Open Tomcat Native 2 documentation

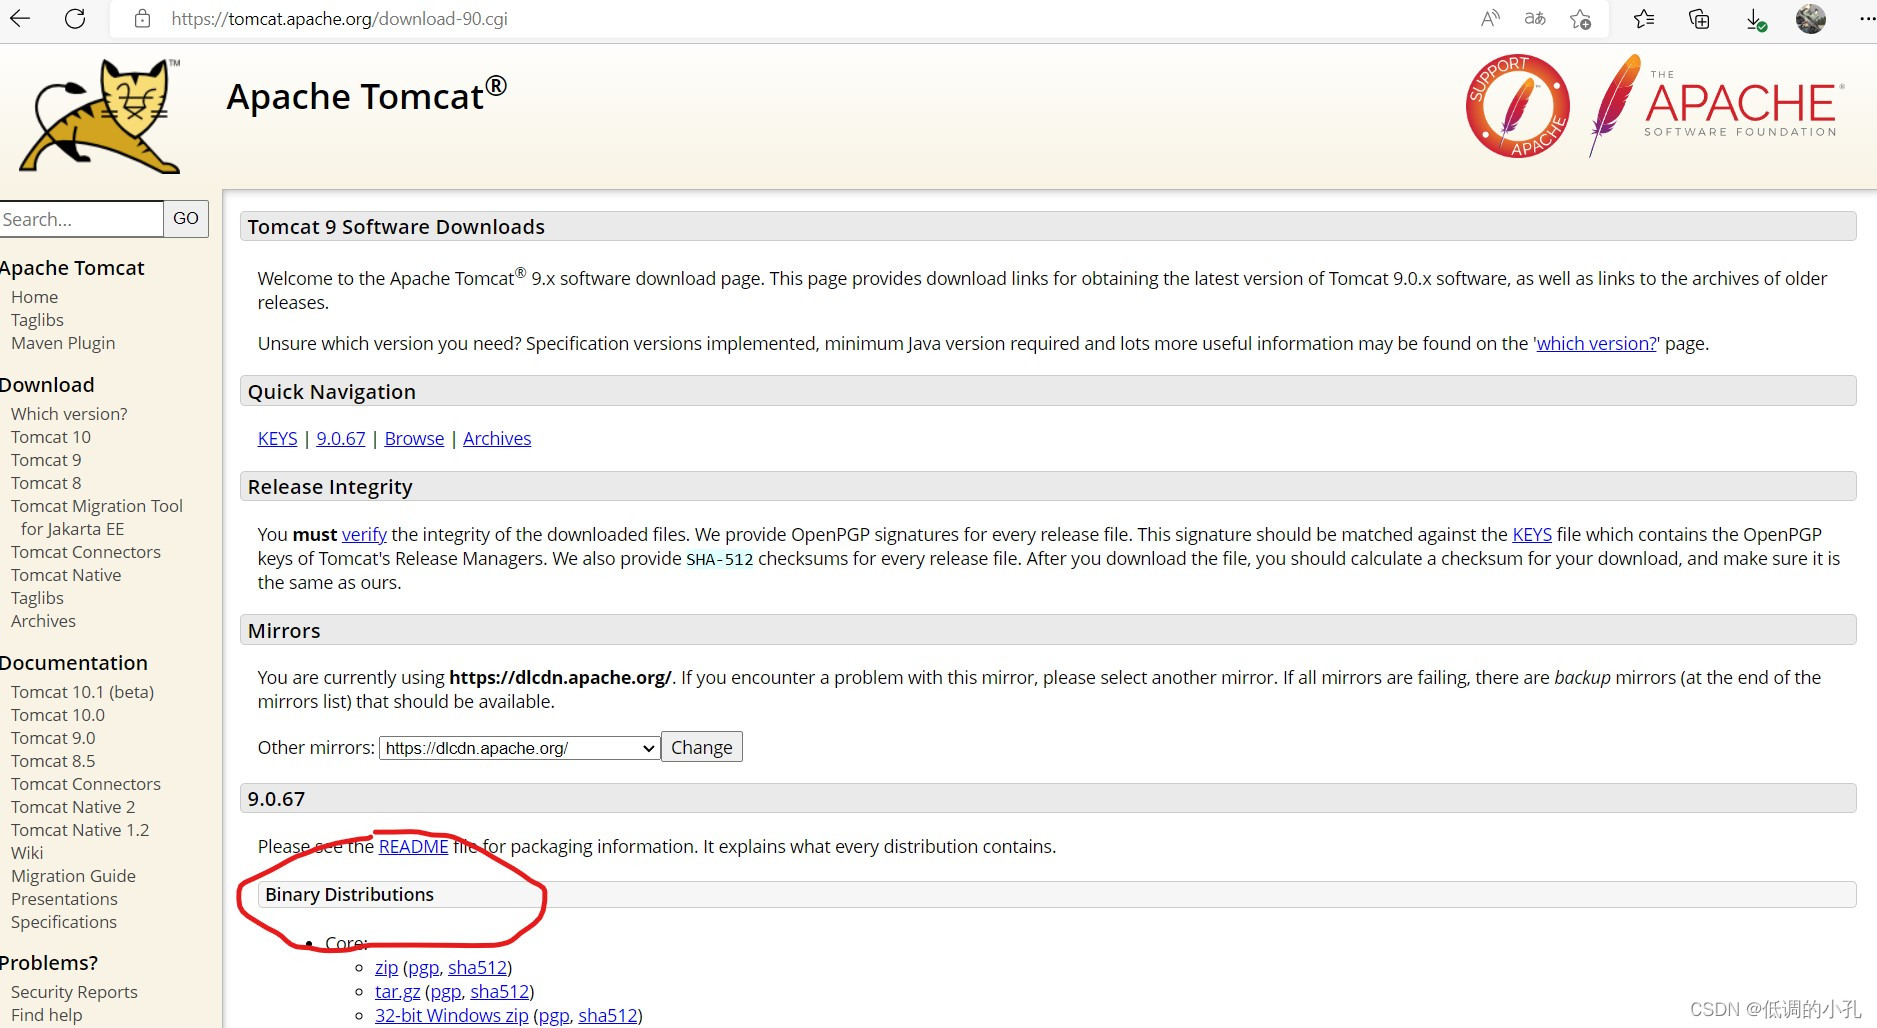pos(73,807)
